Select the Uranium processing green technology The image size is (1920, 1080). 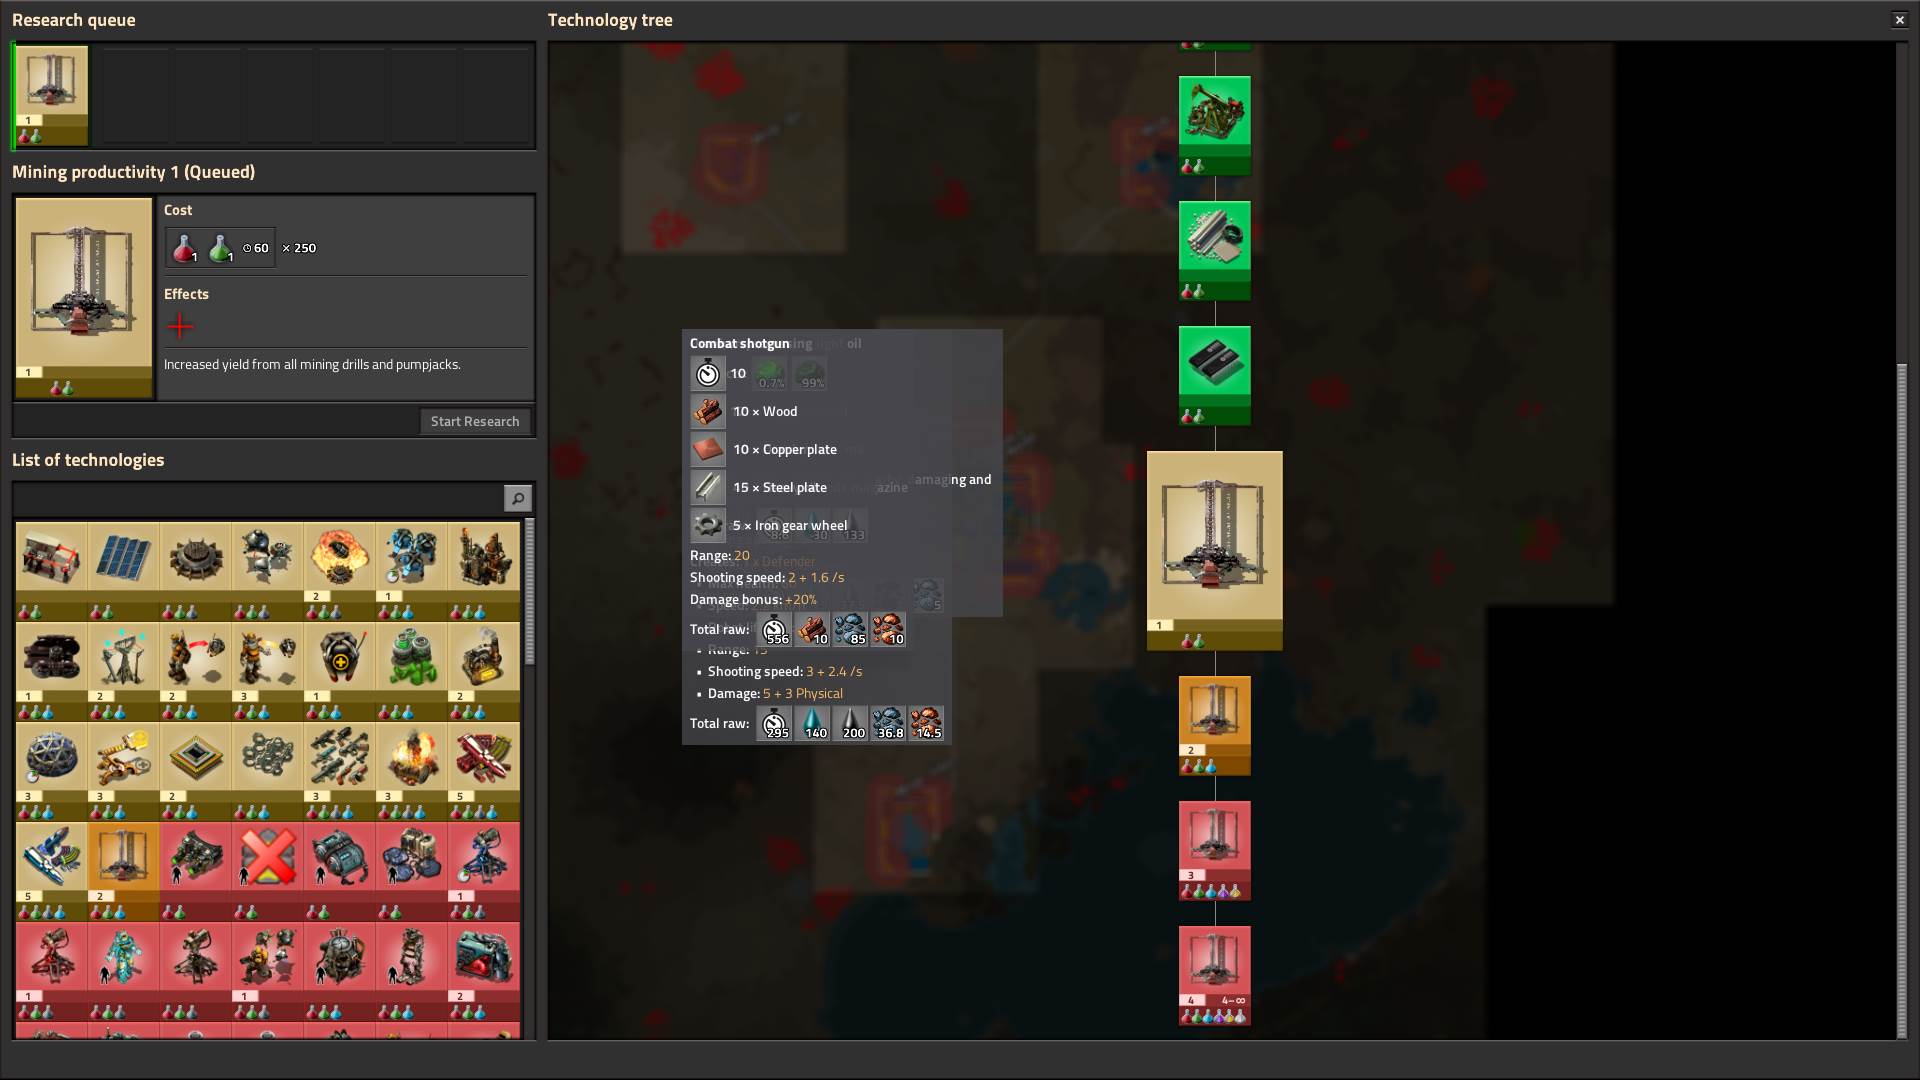[x=412, y=670]
